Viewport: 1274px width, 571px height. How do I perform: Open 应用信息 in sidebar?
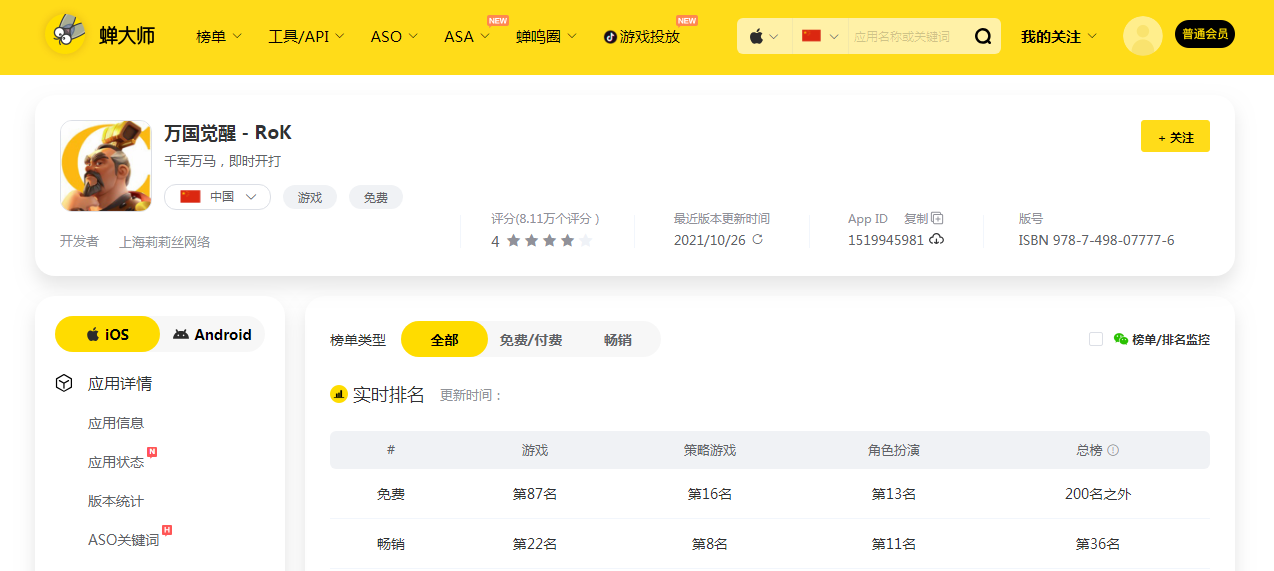click(116, 423)
